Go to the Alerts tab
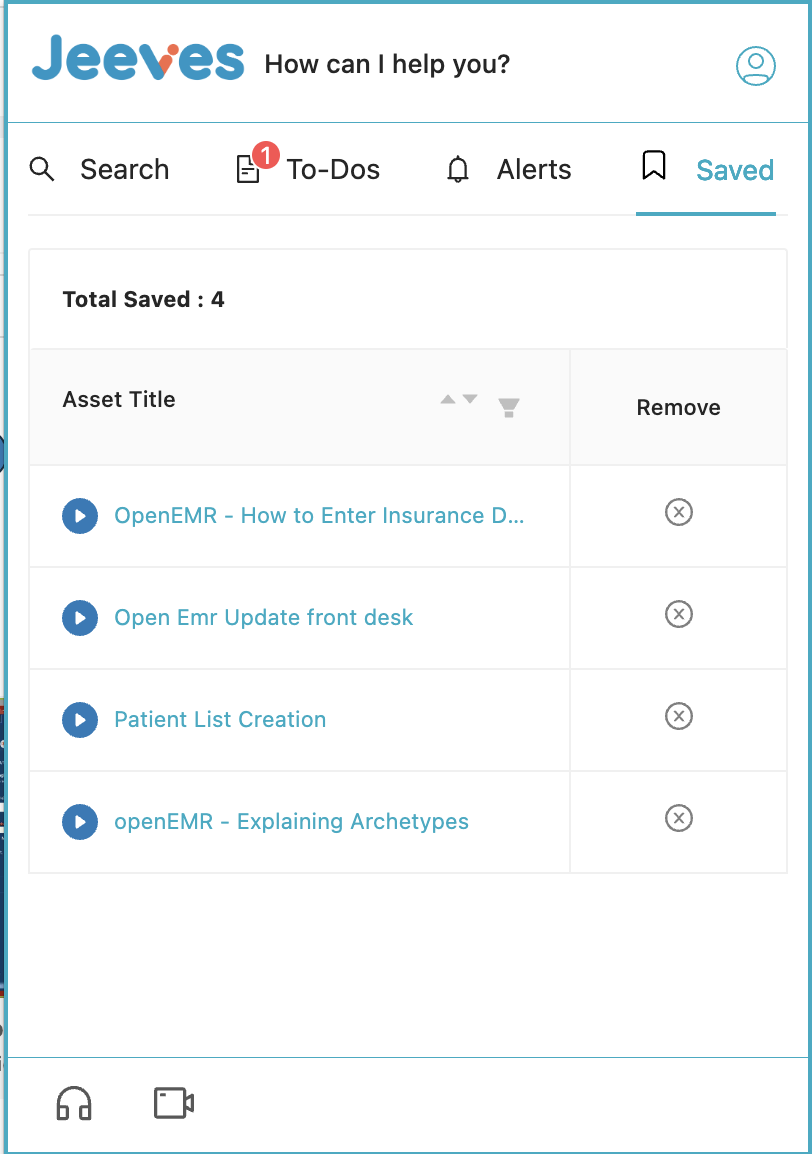The image size is (812, 1154). [x=509, y=170]
